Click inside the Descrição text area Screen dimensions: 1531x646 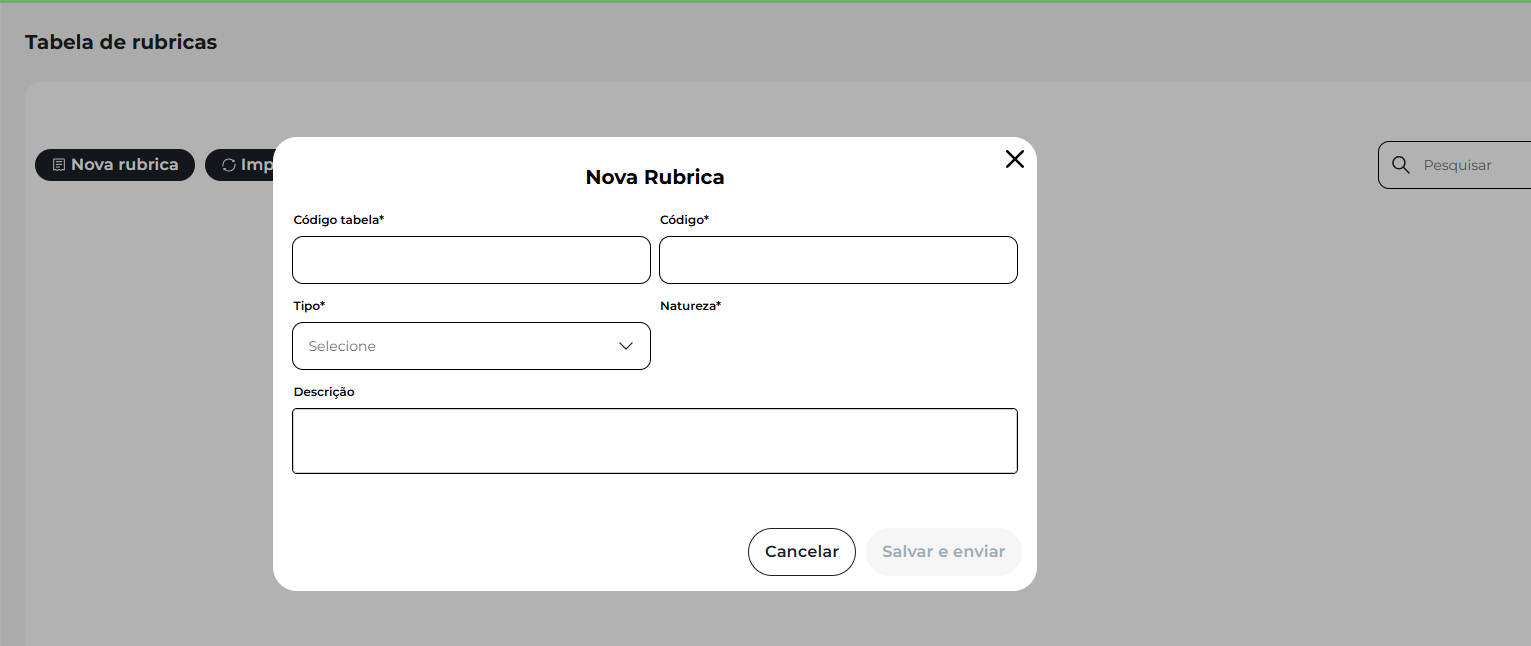tap(654, 440)
